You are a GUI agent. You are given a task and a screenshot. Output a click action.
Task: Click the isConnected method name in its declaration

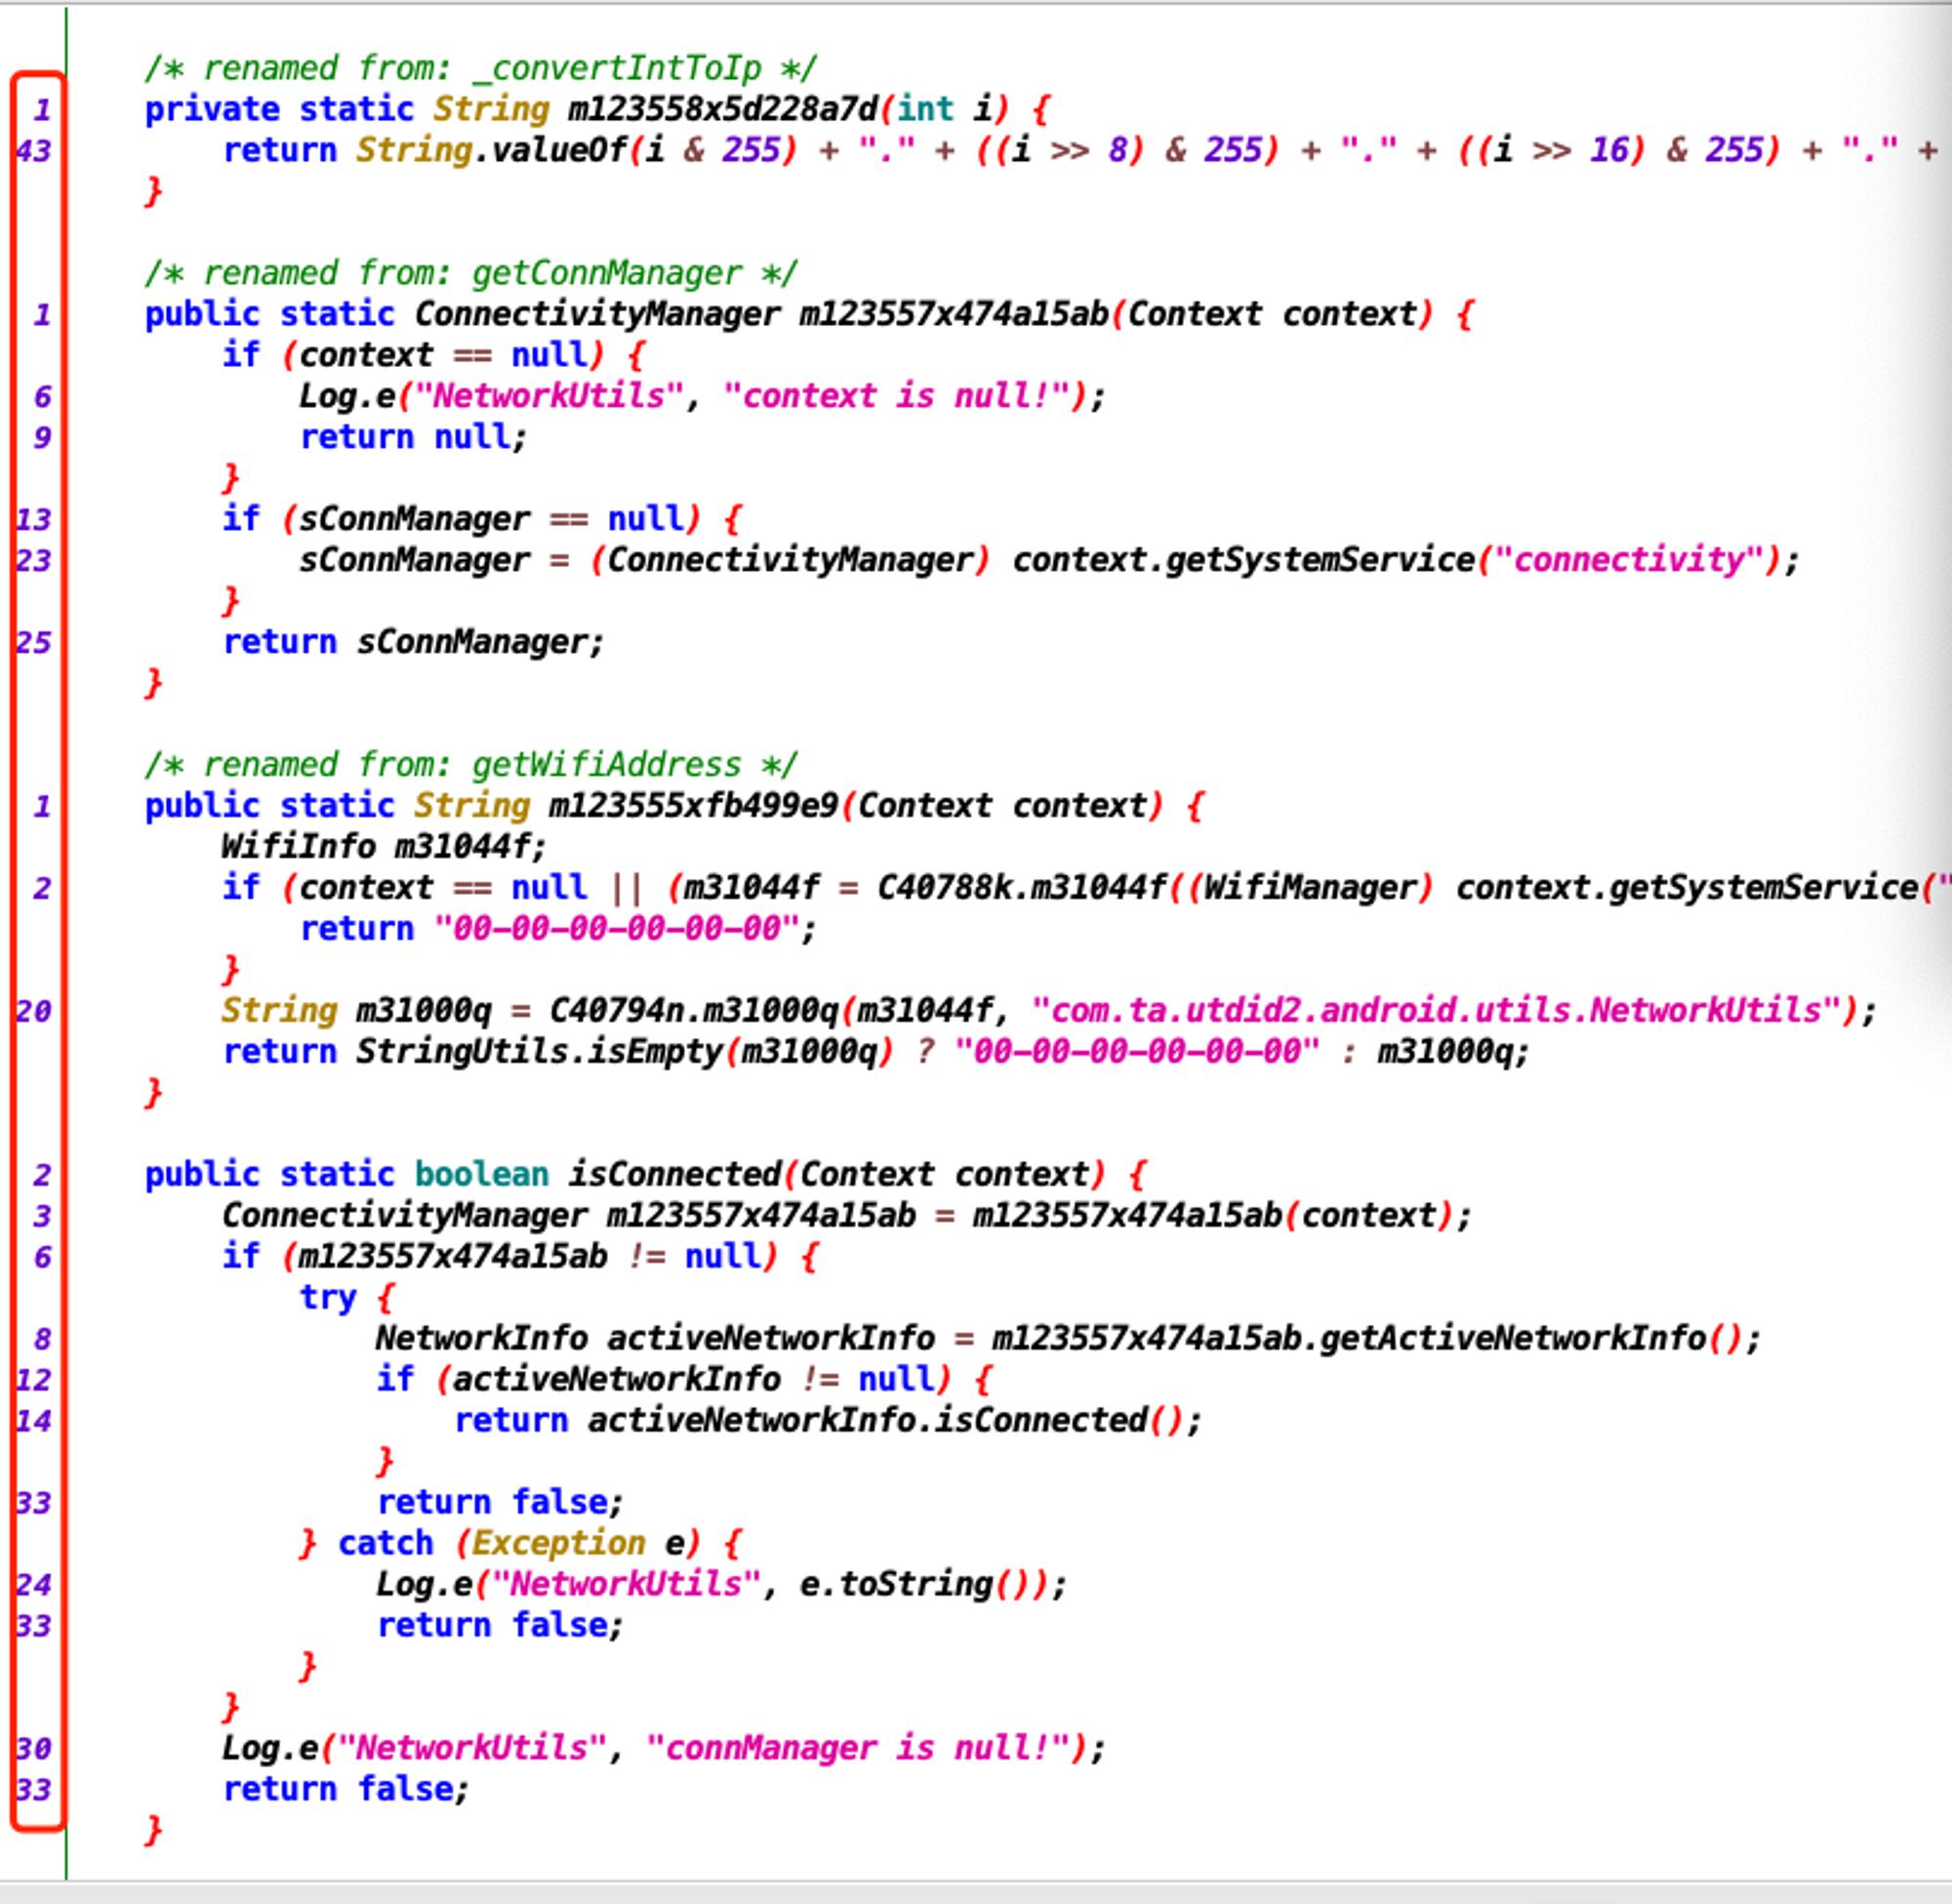[x=674, y=1174]
